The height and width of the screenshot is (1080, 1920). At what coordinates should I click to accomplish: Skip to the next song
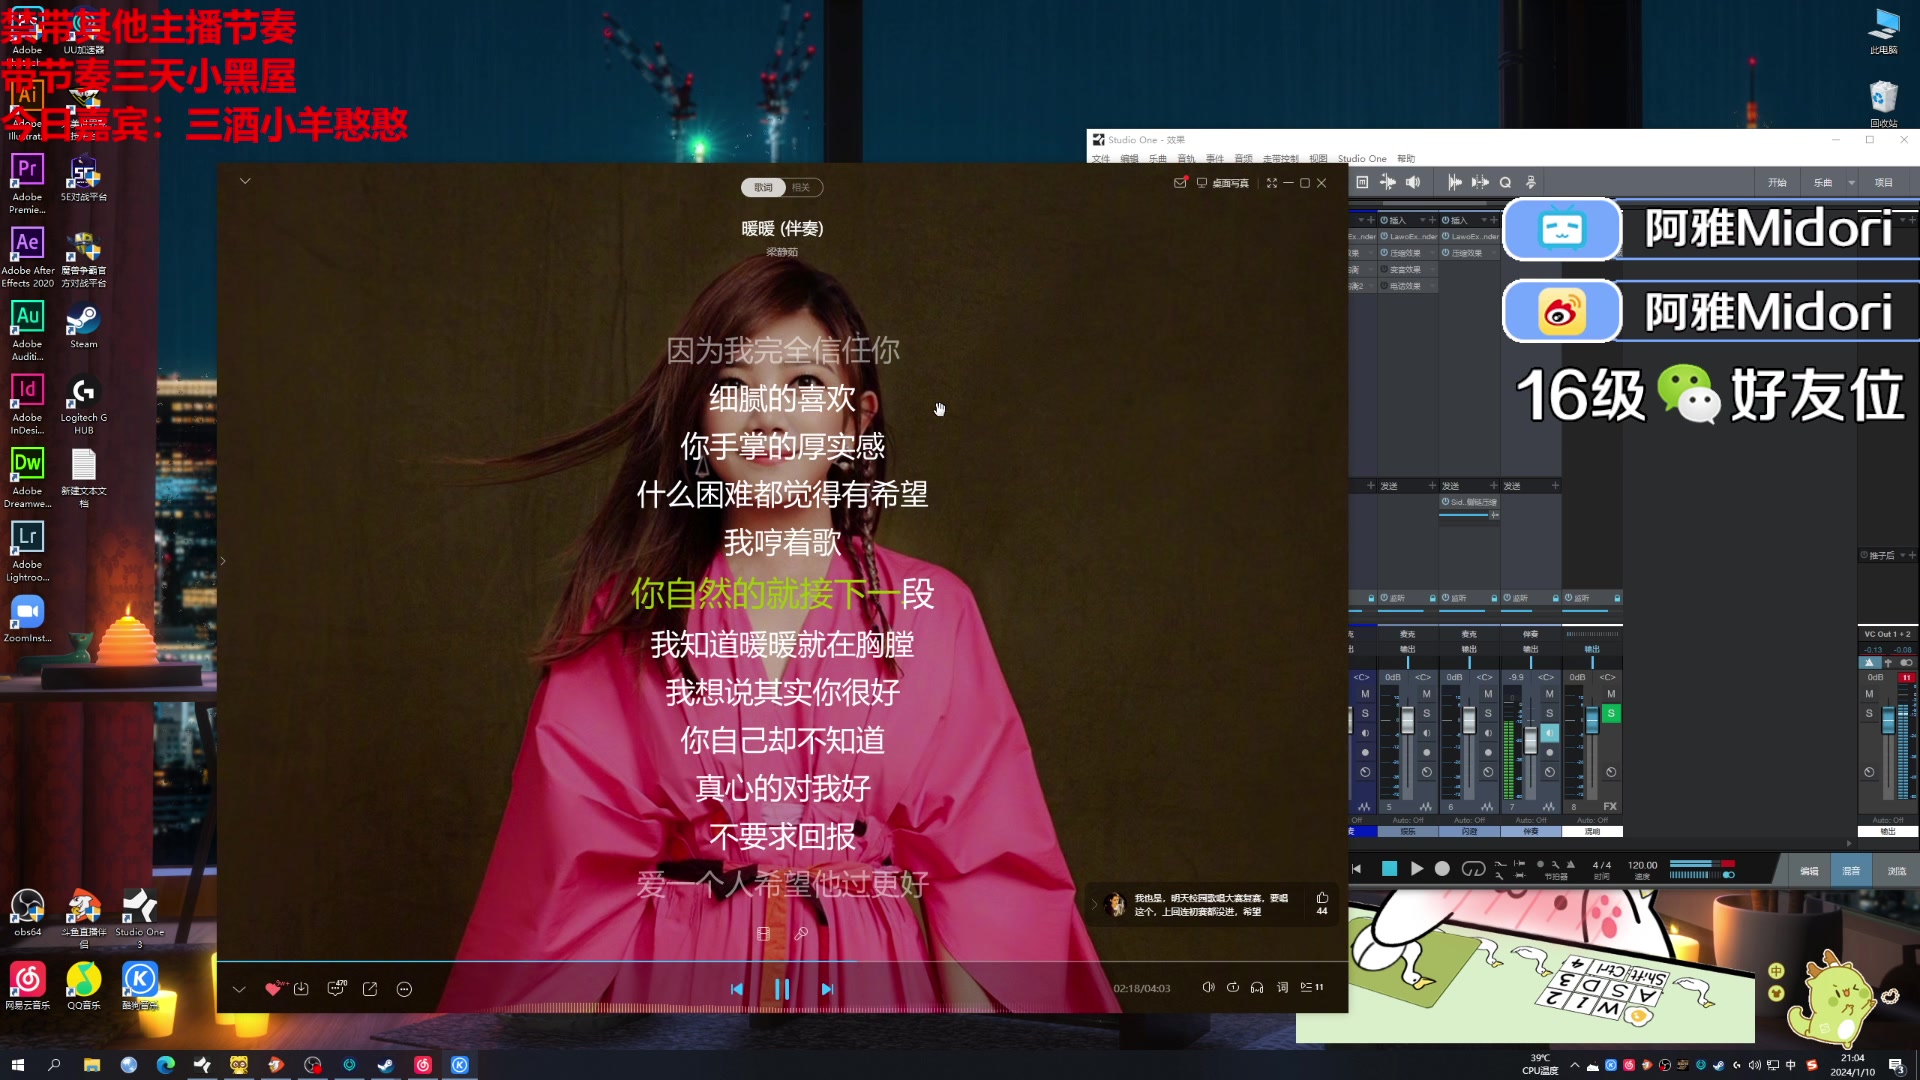[827, 989]
